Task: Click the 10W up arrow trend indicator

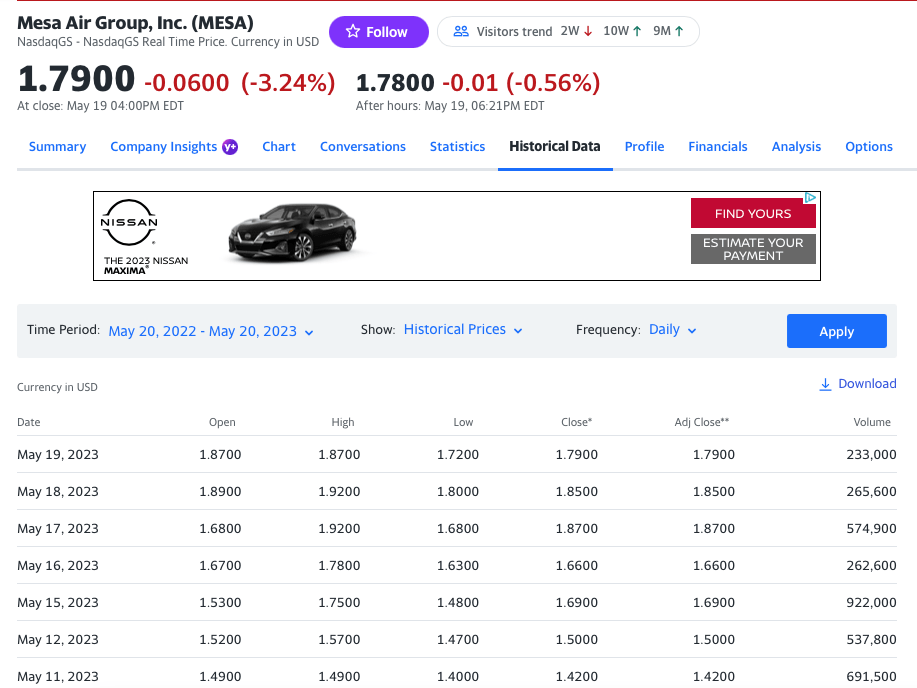Action: pyautogui.click(x=637, y=32)
